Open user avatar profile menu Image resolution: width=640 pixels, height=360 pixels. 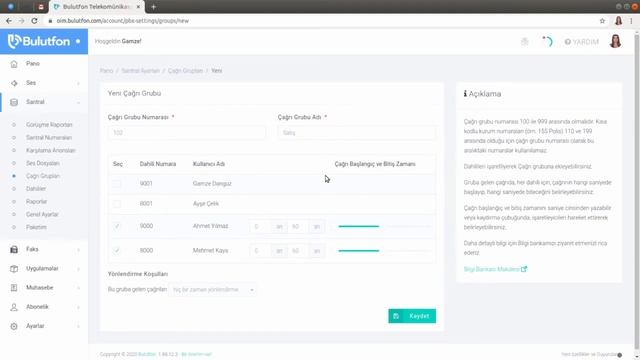pyautogui.click(x=616, y=41)
